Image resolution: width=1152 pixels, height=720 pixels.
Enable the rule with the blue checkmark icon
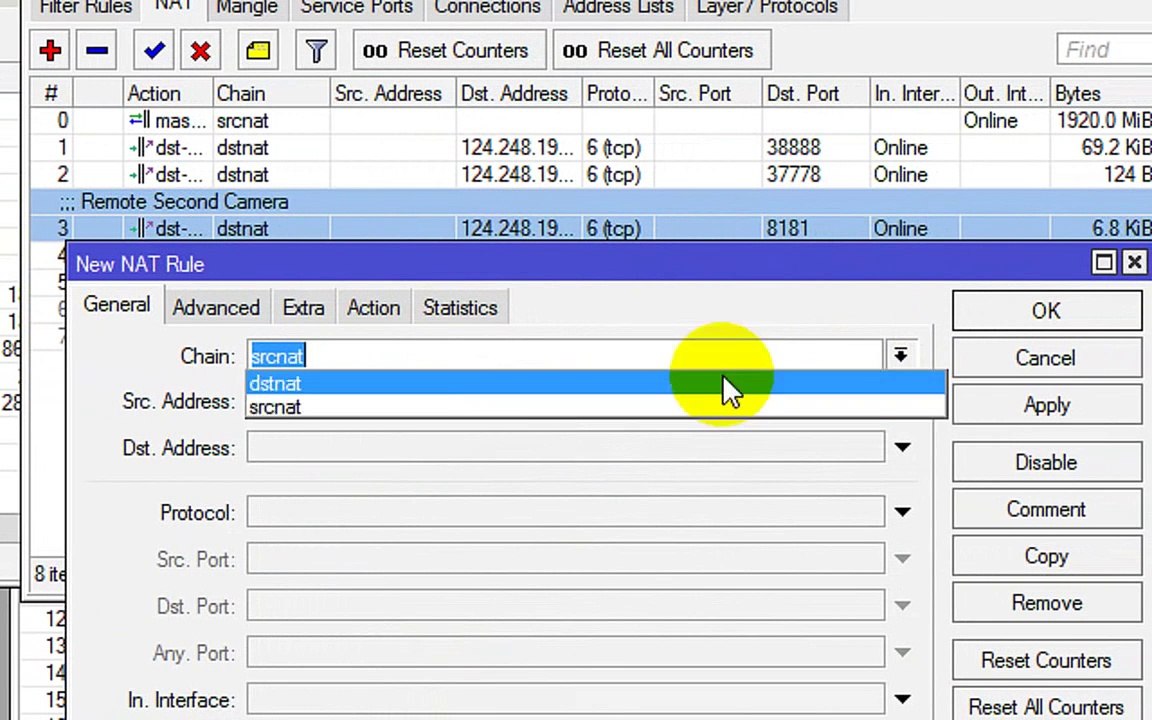pos(154,51)
